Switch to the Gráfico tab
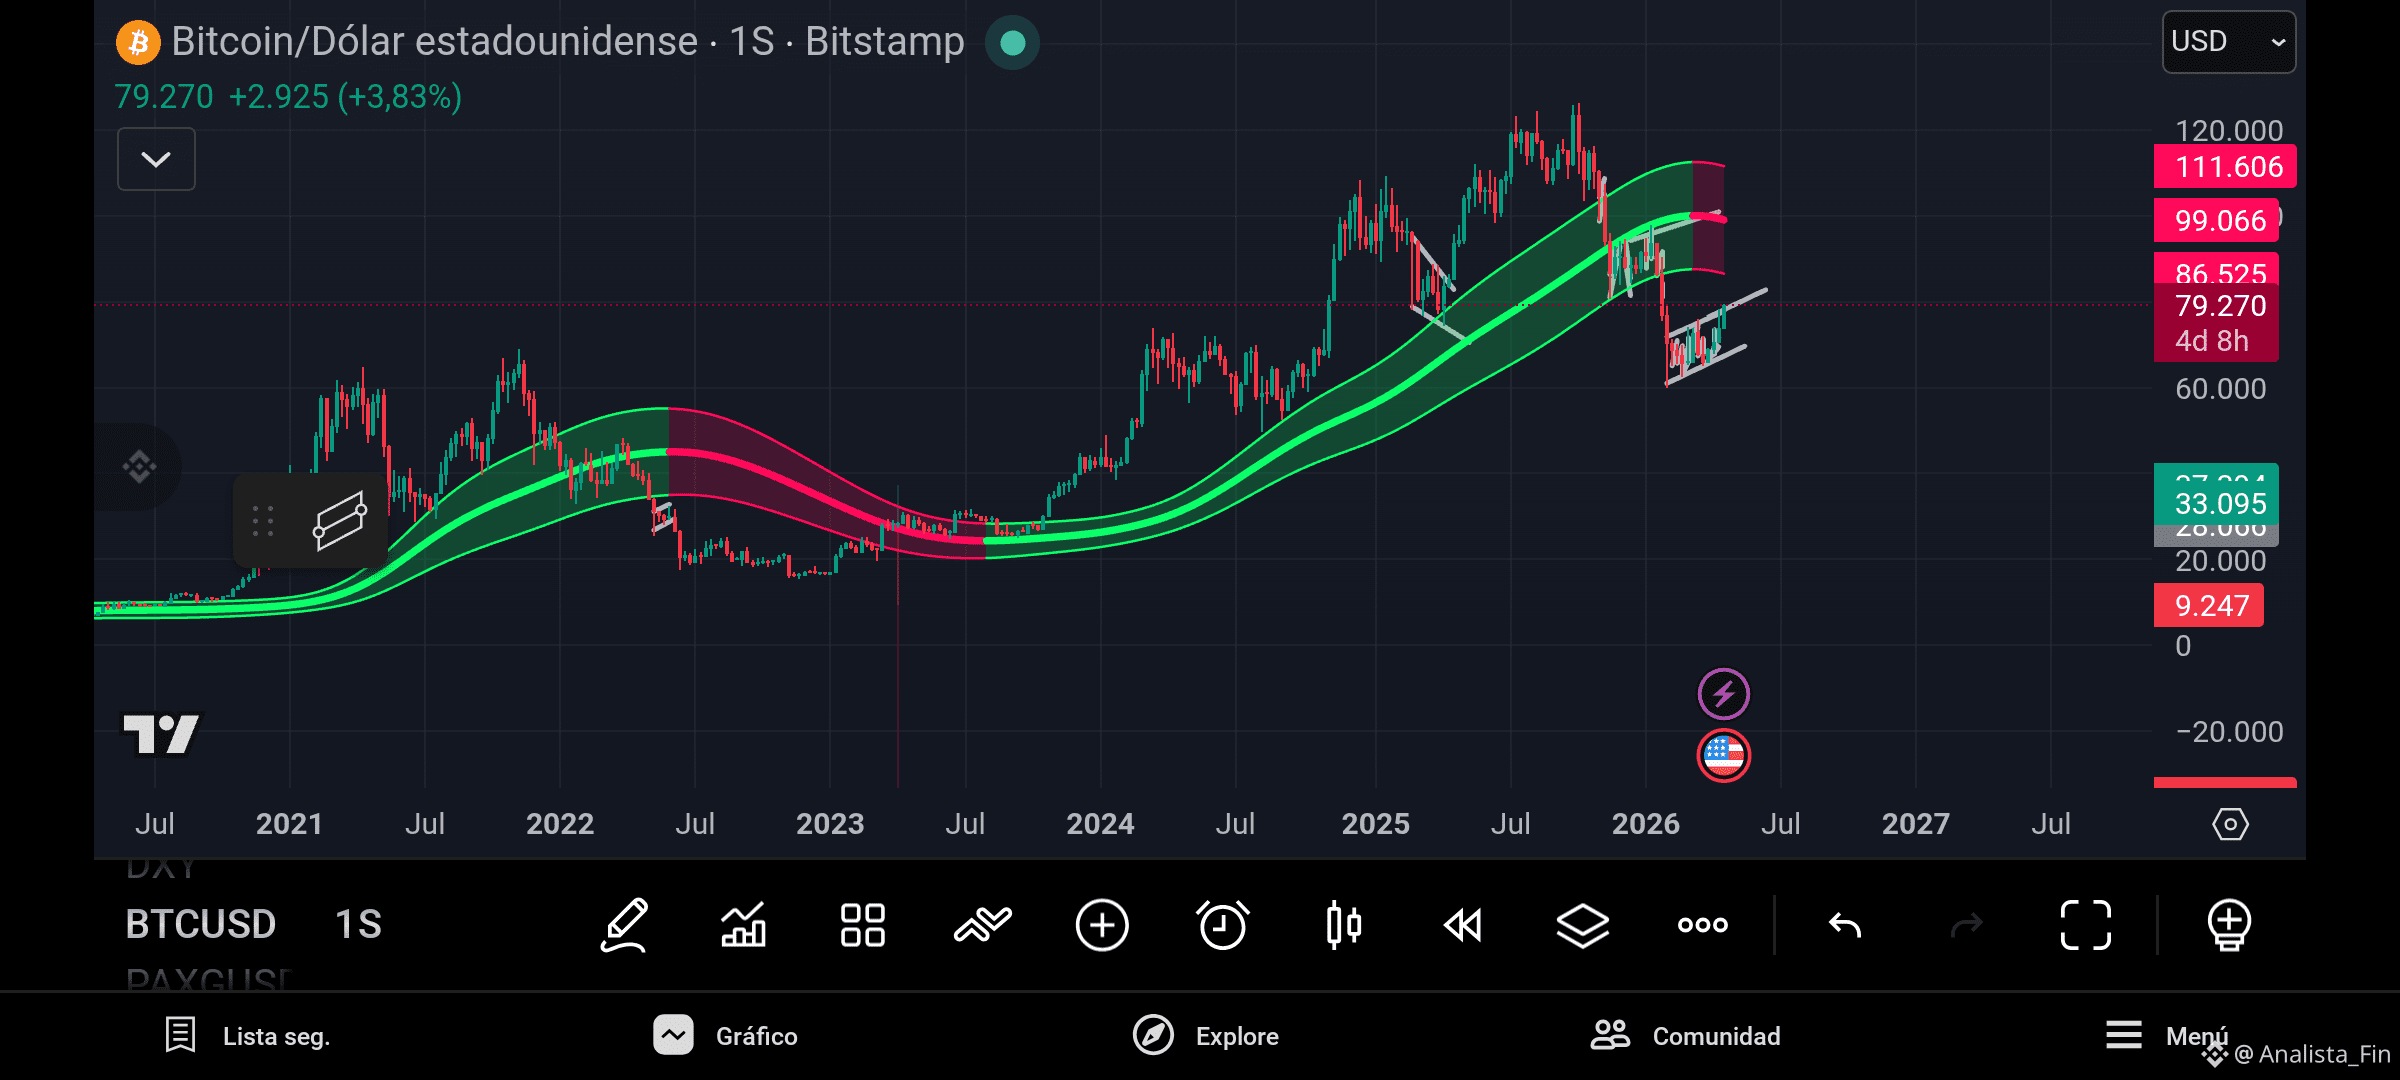This screenshot has width=2400, height=1080. pos(726,1036)
